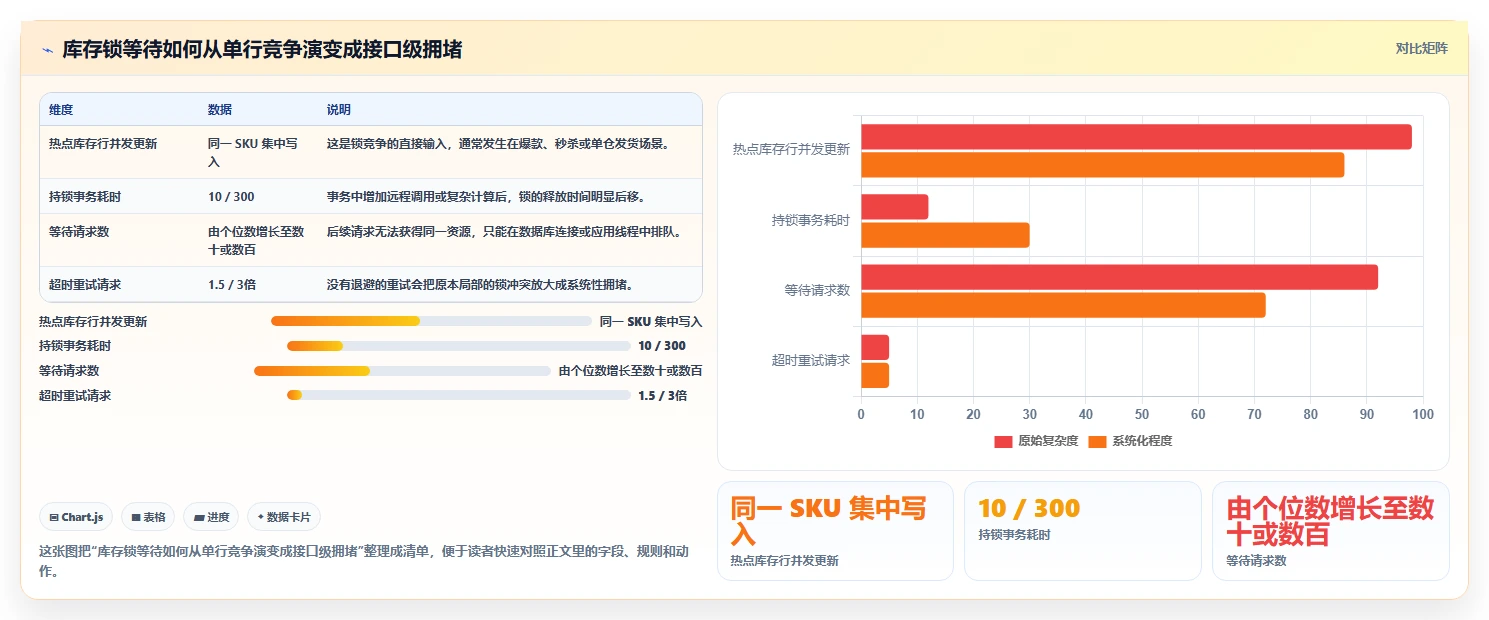Click the orange bar for 等待请求数

click(1063, 305)
